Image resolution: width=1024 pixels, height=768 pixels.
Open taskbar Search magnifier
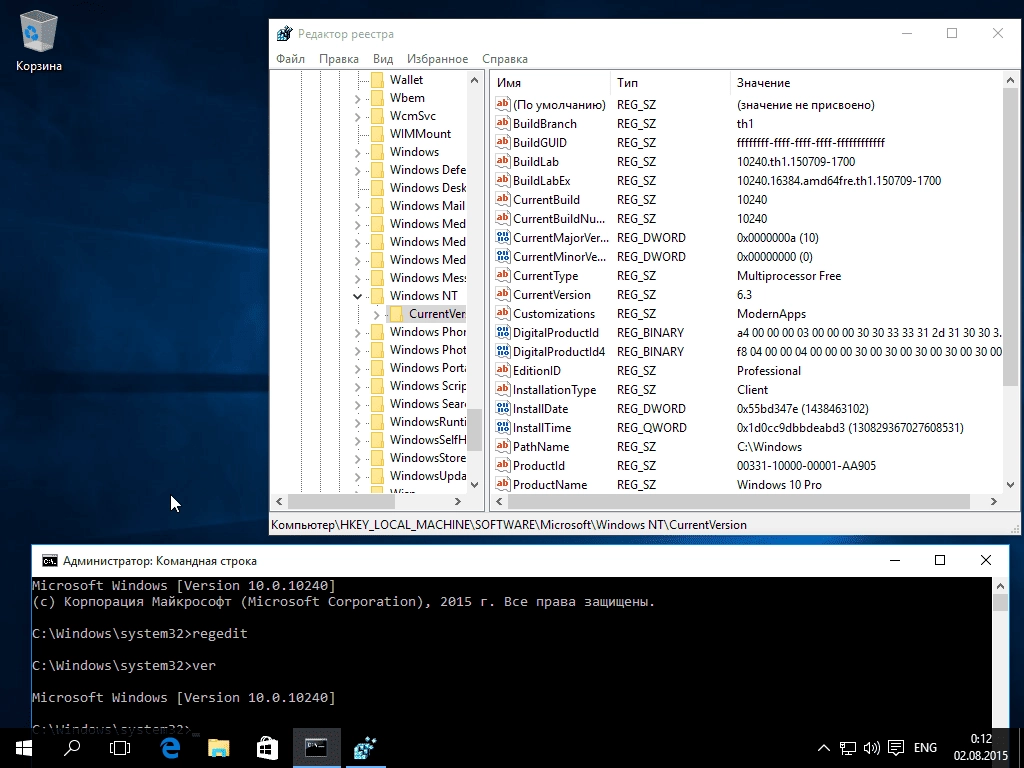pos(72,748)
